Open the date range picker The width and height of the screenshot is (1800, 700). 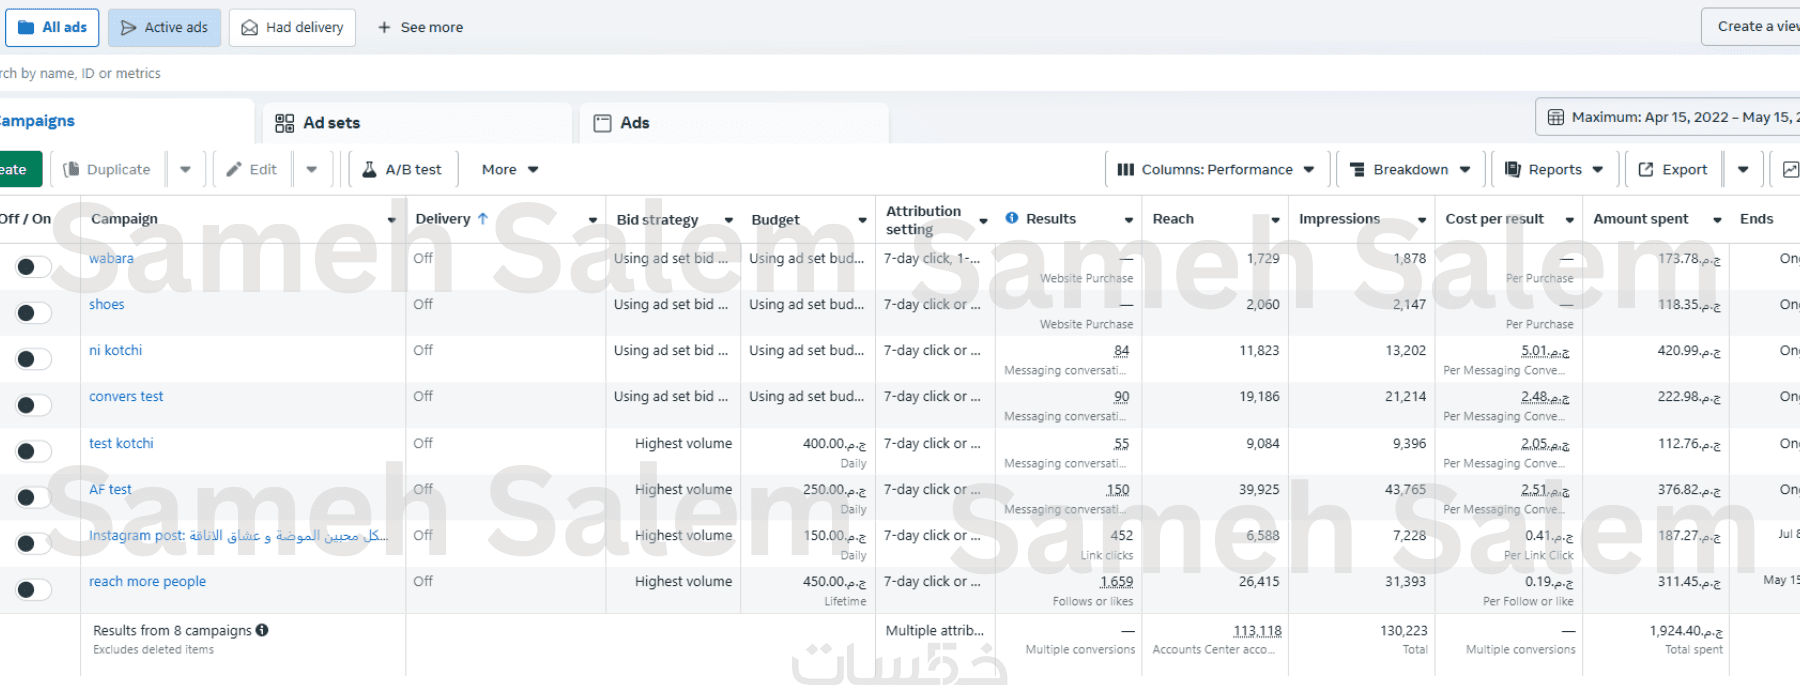click(1668, 117)
